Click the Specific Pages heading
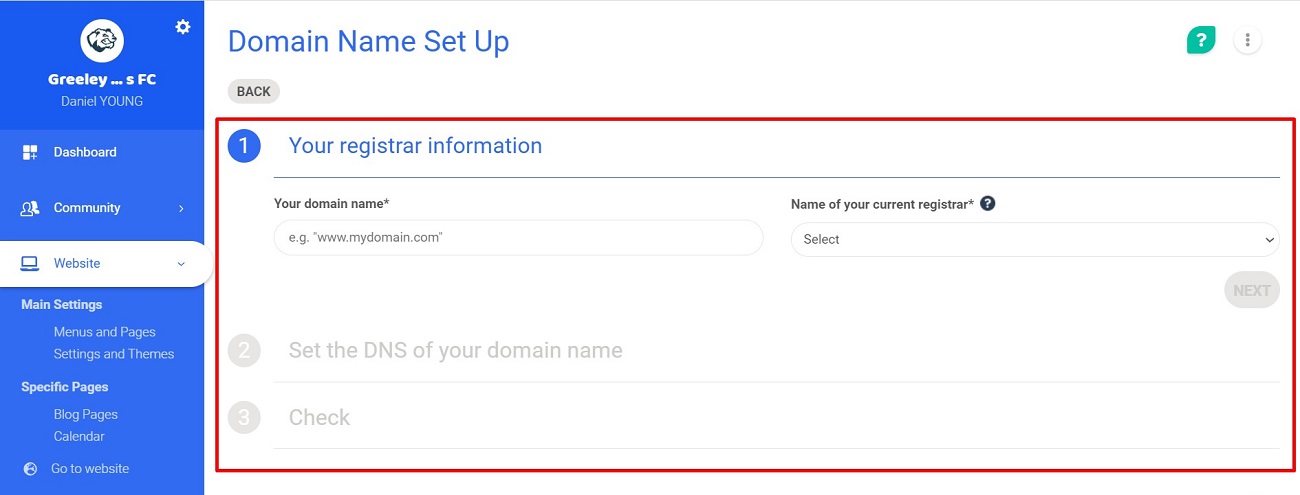 click(x=65, y=387)
